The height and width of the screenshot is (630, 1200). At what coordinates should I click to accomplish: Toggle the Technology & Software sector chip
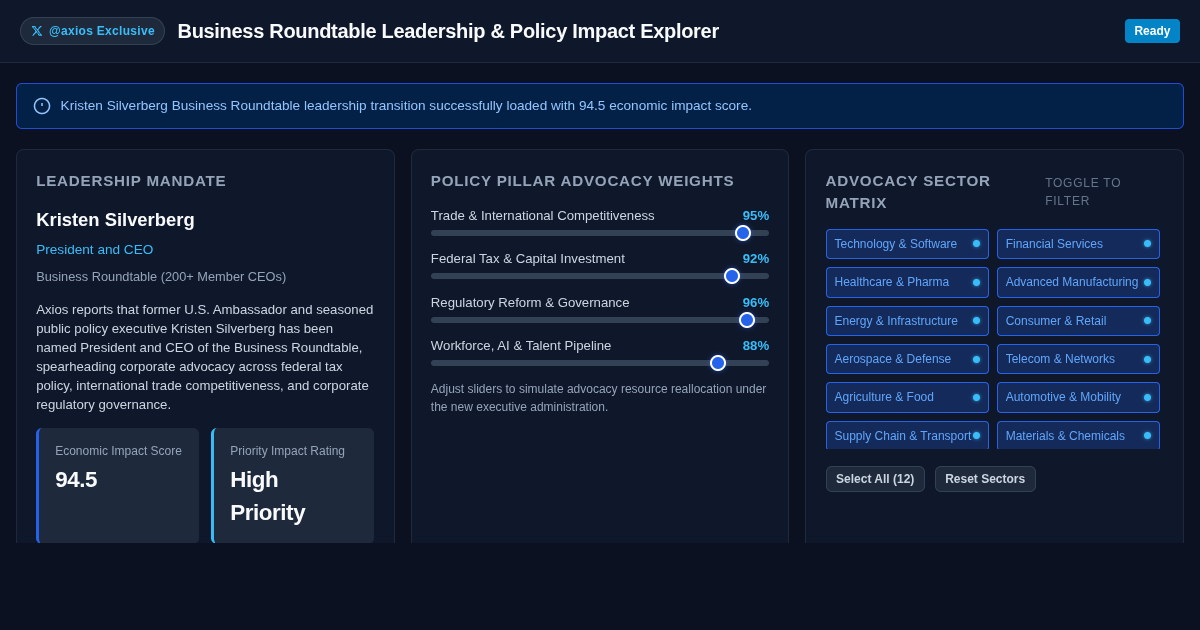point(907,244)
